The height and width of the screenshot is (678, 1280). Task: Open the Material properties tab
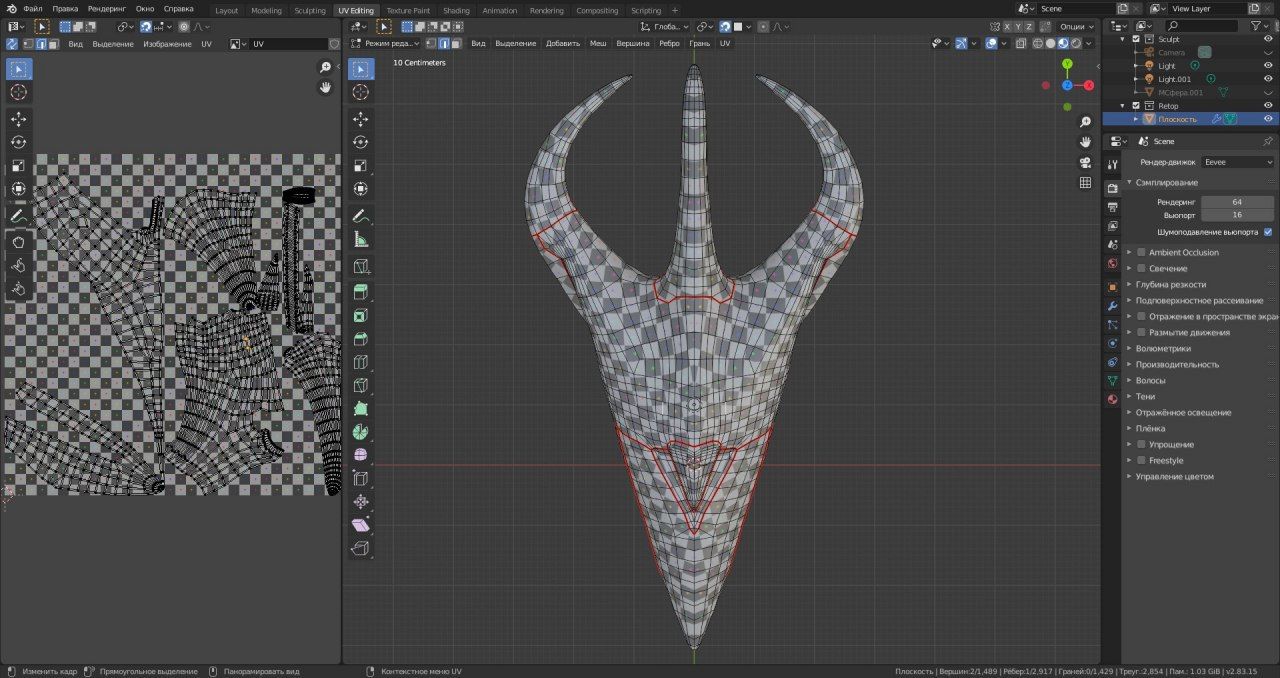[1112, 400]
